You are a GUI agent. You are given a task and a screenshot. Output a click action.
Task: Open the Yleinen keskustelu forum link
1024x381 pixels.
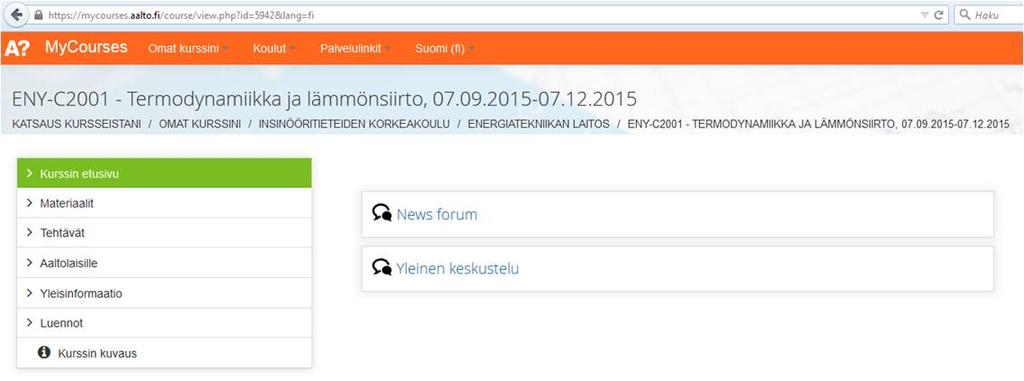(458, 268)
